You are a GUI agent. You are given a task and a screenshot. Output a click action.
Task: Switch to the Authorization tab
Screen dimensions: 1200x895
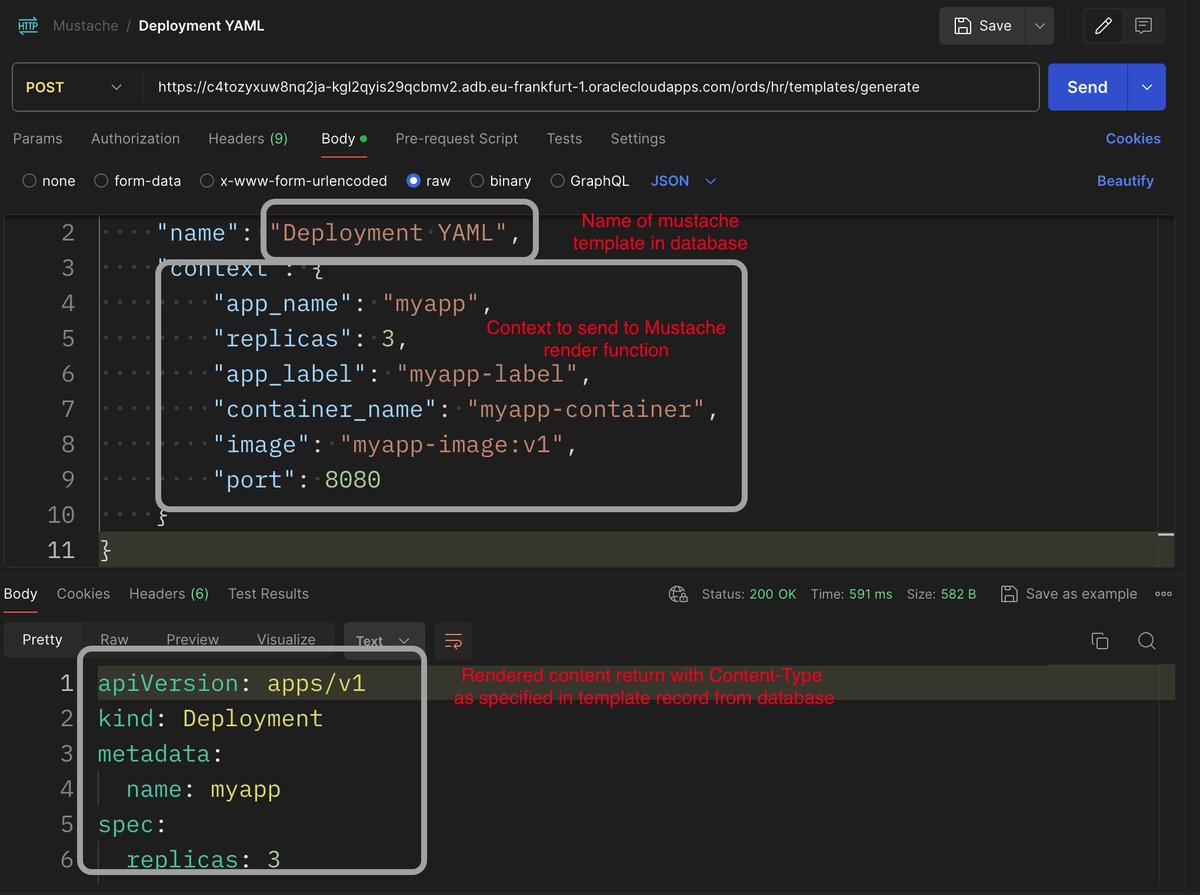pyautogui.click(x=135, y=139)
